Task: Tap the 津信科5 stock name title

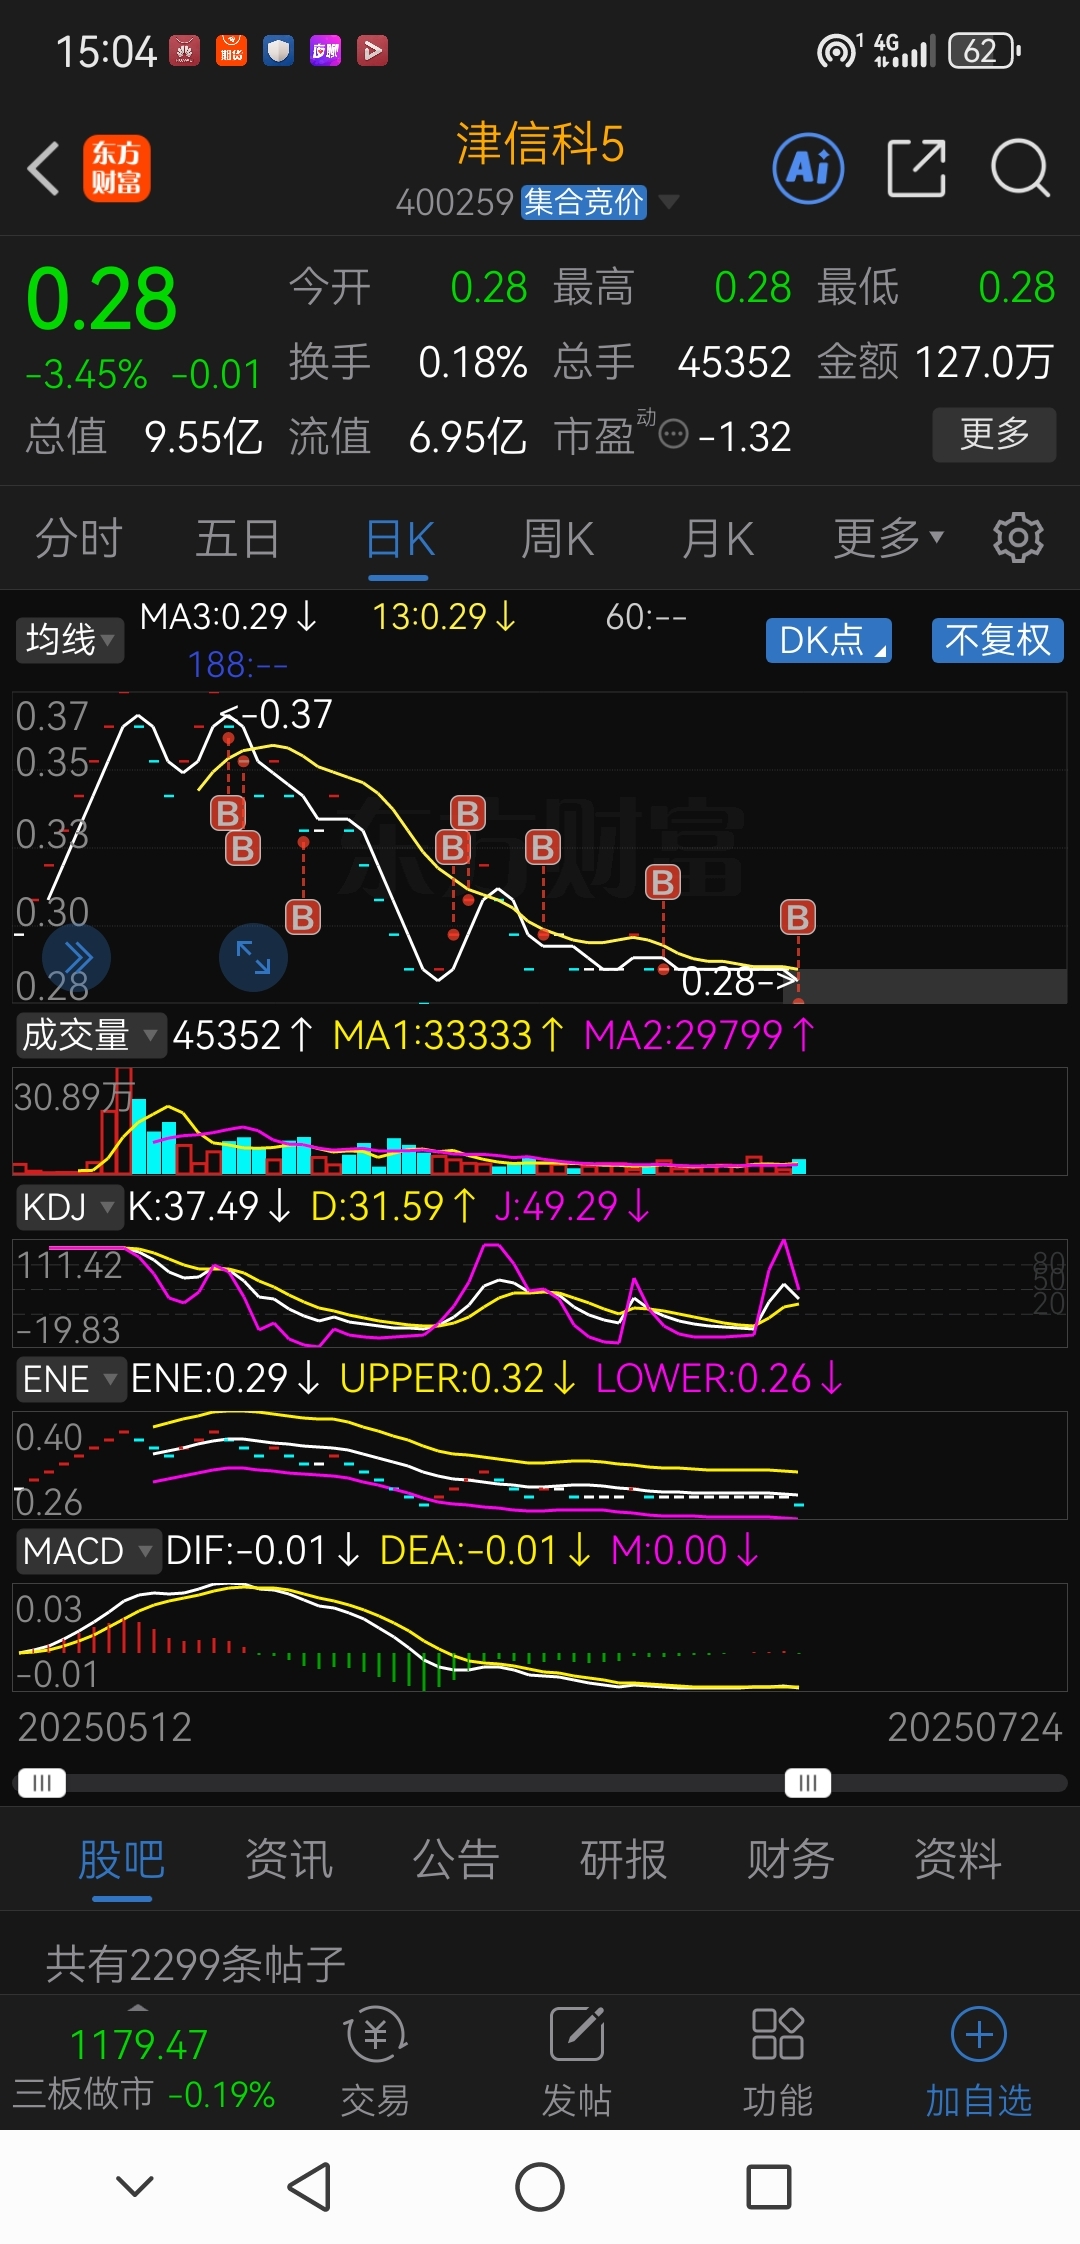Action: pos(540,144)
